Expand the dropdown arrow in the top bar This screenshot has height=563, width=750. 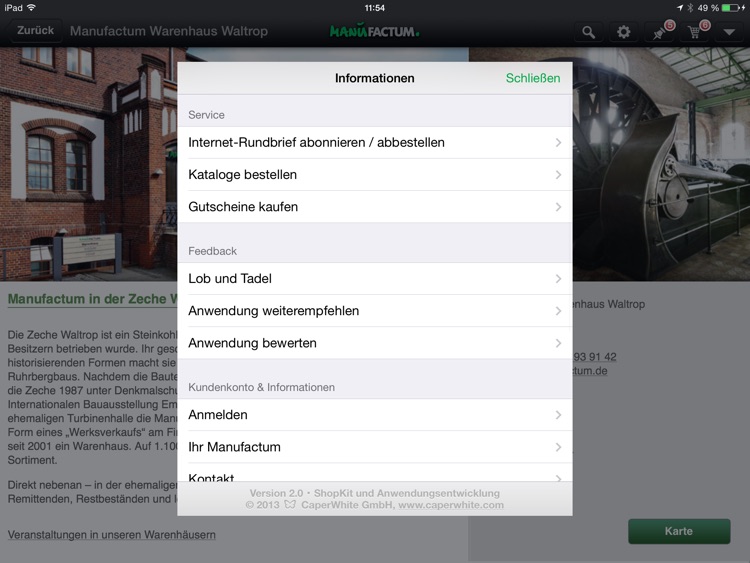click(729, 32)
